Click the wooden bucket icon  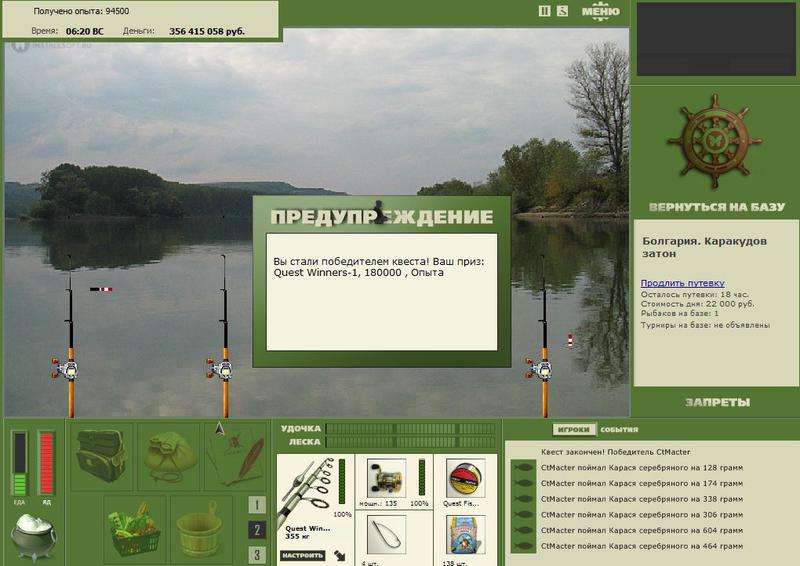coord(201,529)
